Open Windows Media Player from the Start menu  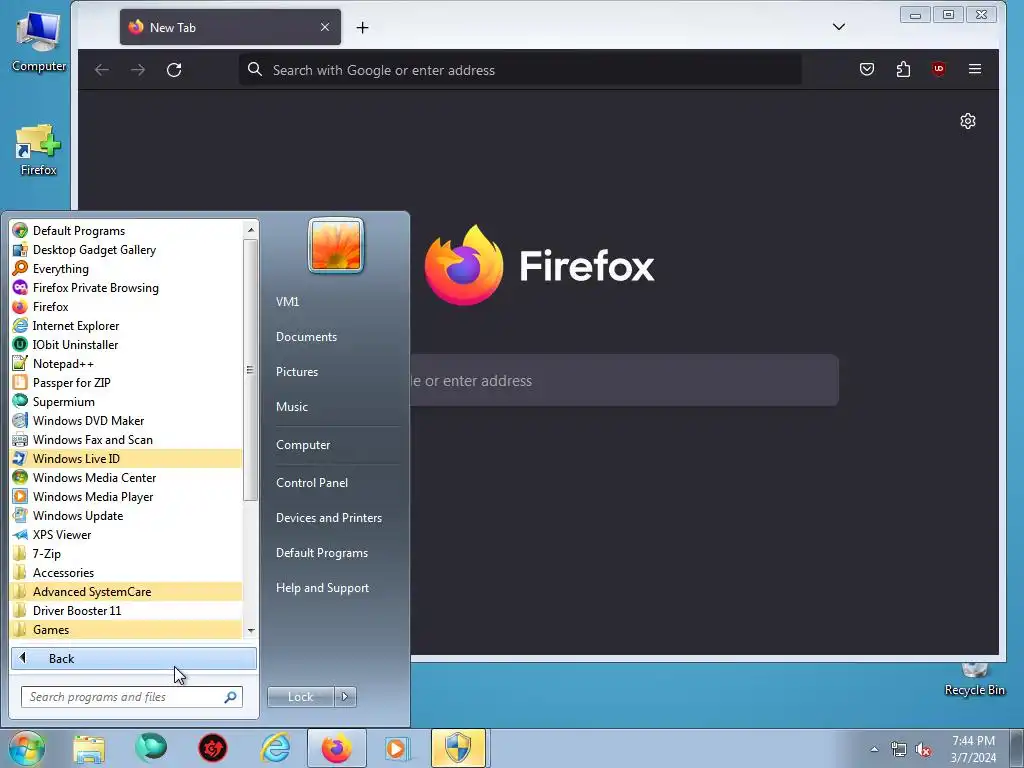tap(127, 496)
